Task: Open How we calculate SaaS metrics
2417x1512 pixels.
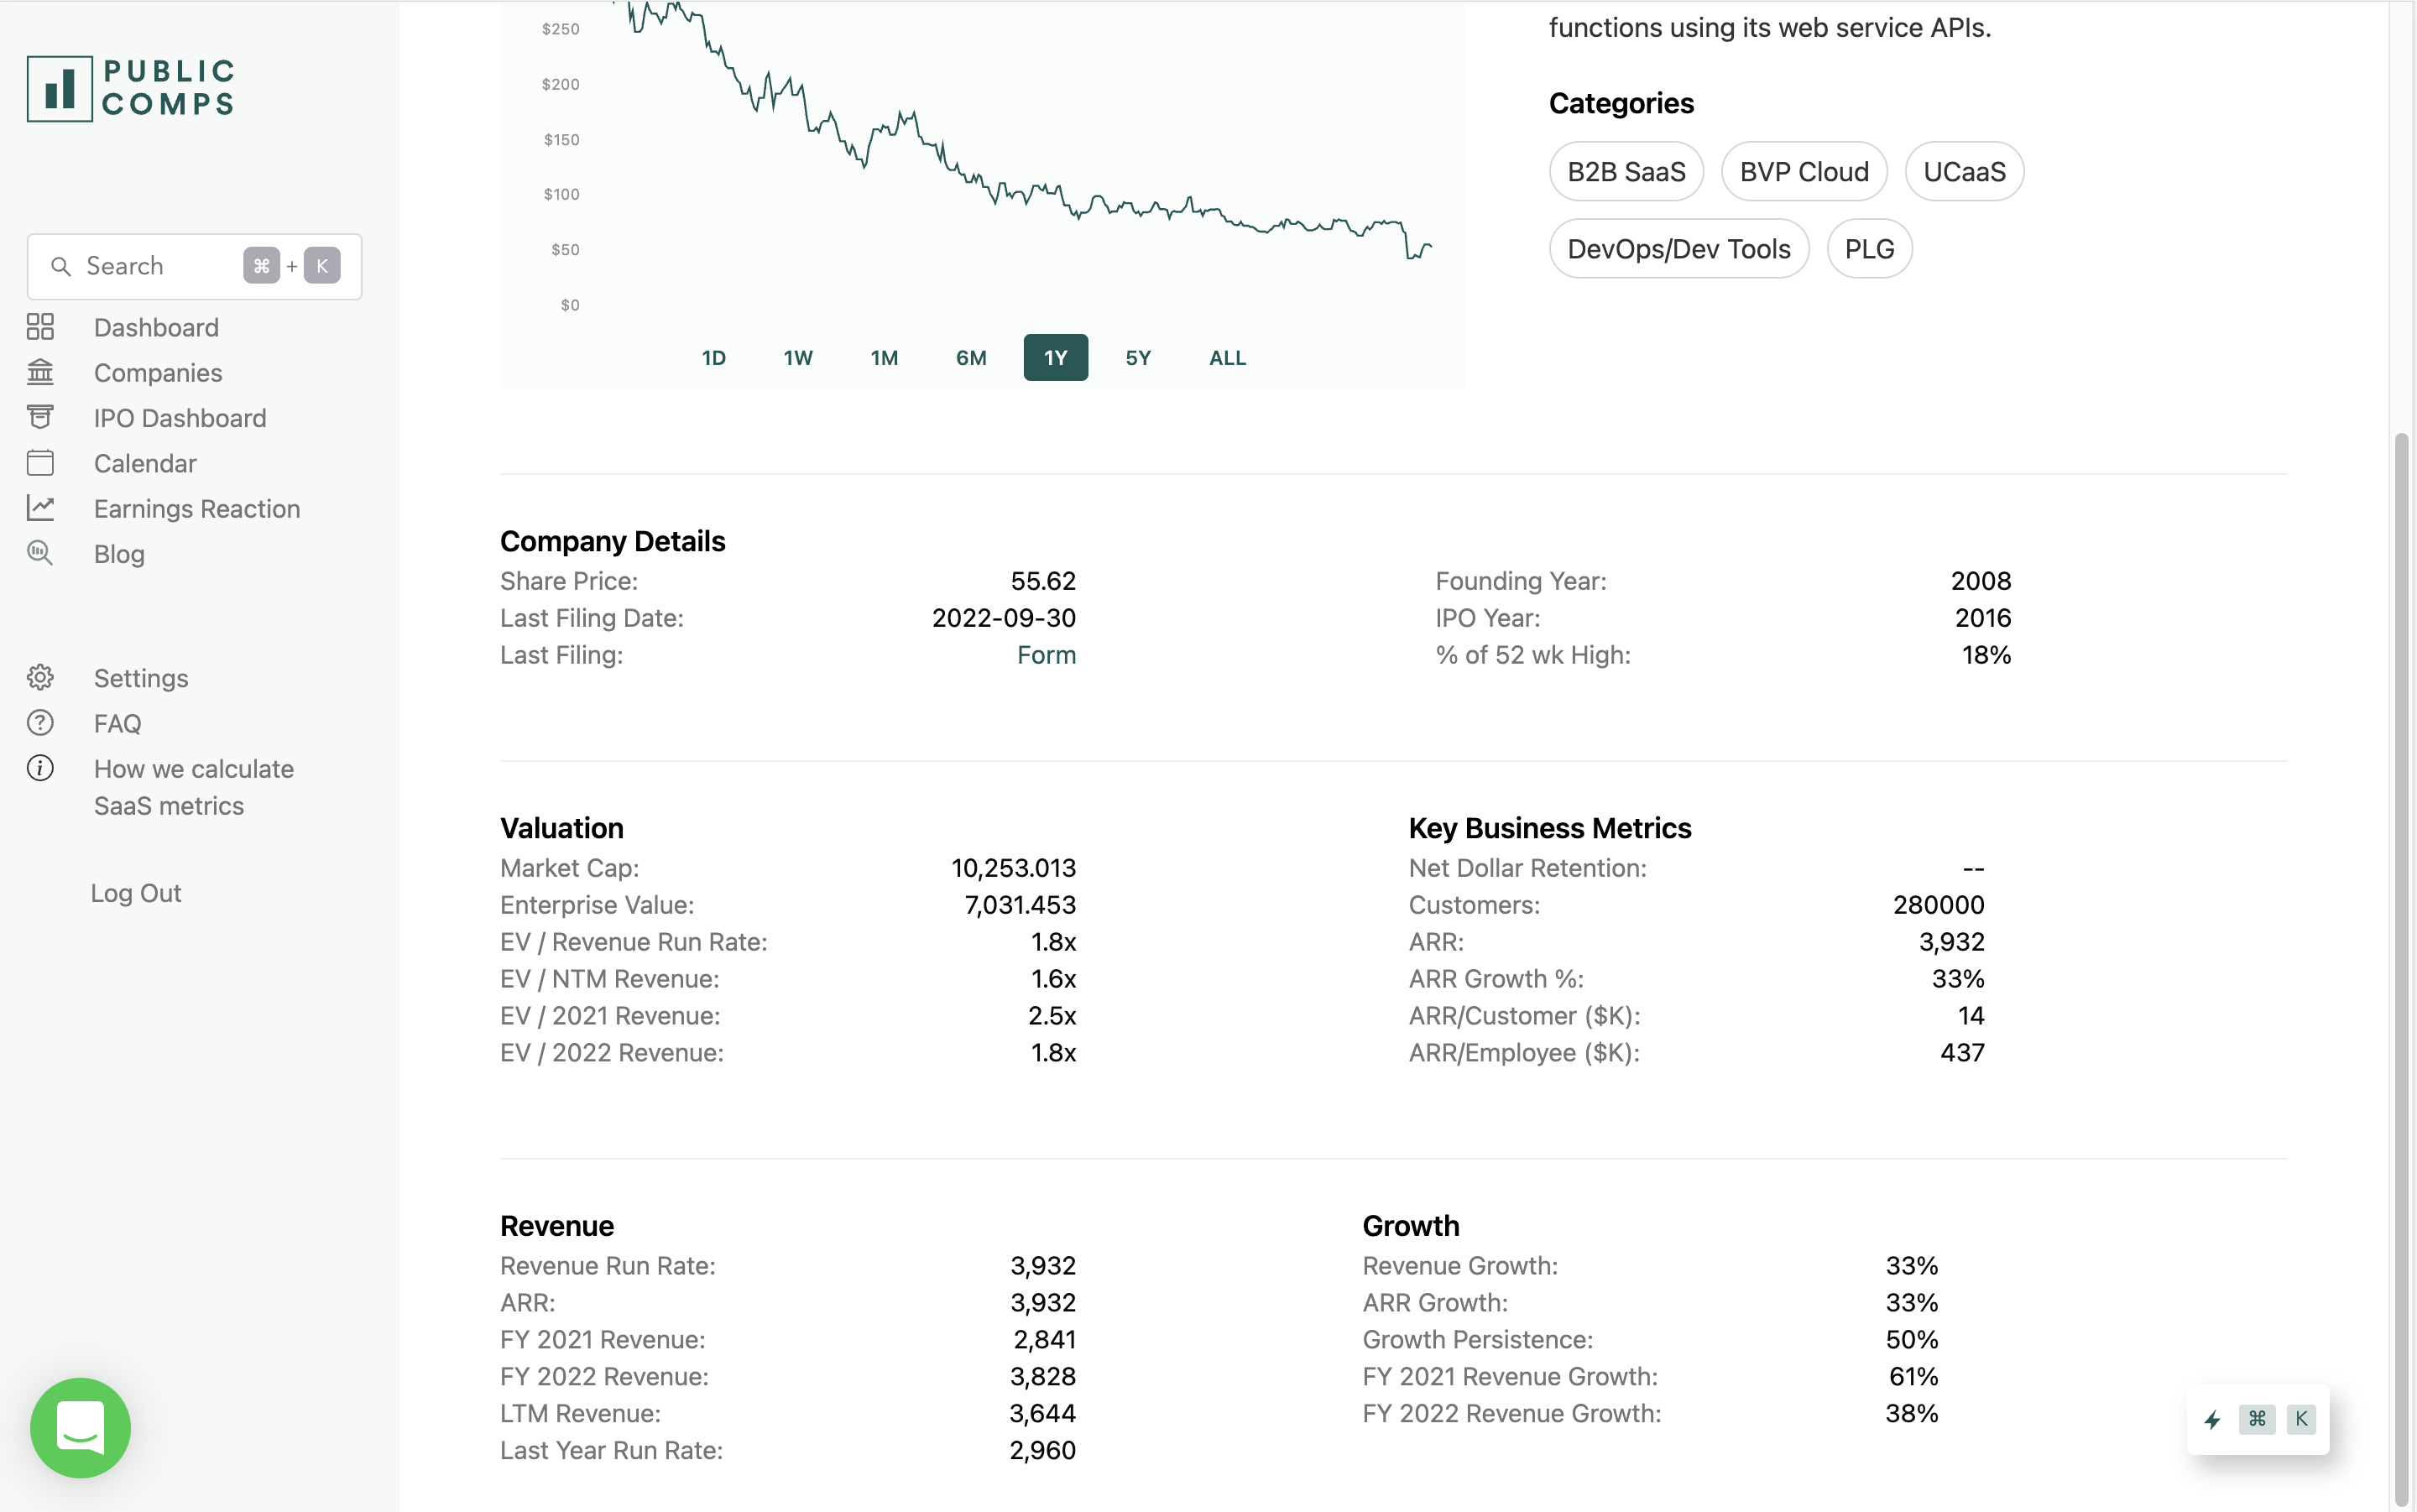Action: [193, 787]
